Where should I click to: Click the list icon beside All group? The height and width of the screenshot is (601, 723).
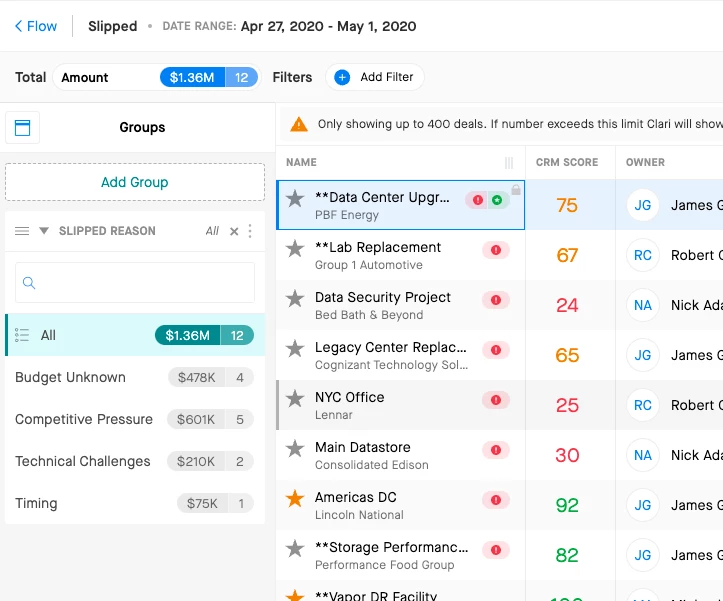(22, 335)
